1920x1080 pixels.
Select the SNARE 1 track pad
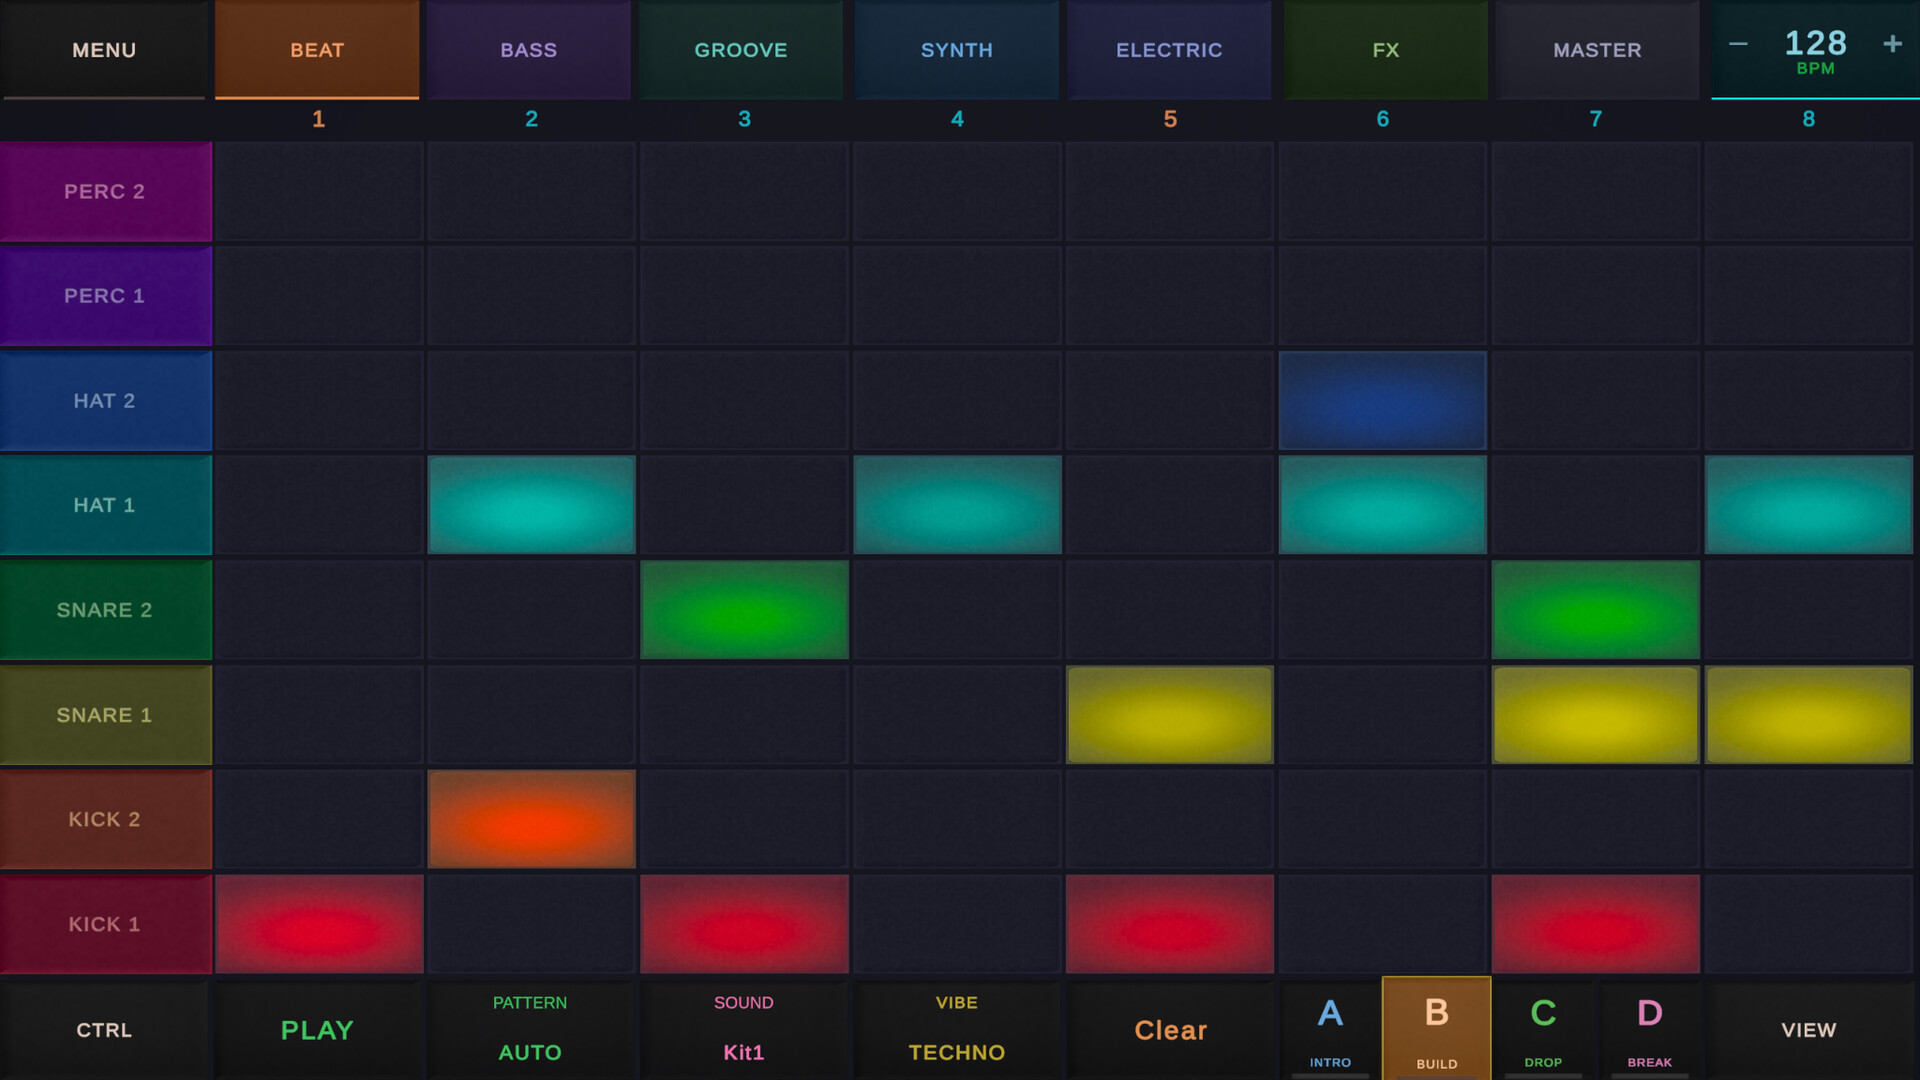105,715
